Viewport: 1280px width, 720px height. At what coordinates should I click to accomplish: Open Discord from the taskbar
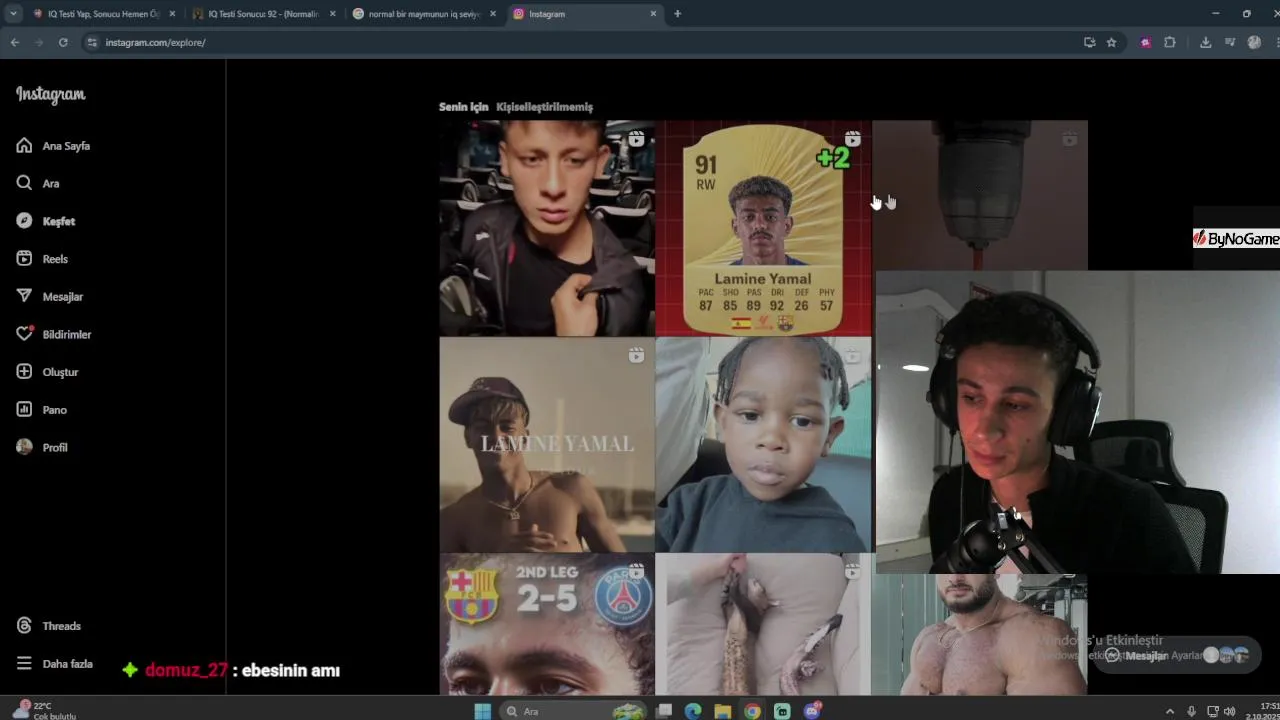pyautogui.click(x=813, y=711)
